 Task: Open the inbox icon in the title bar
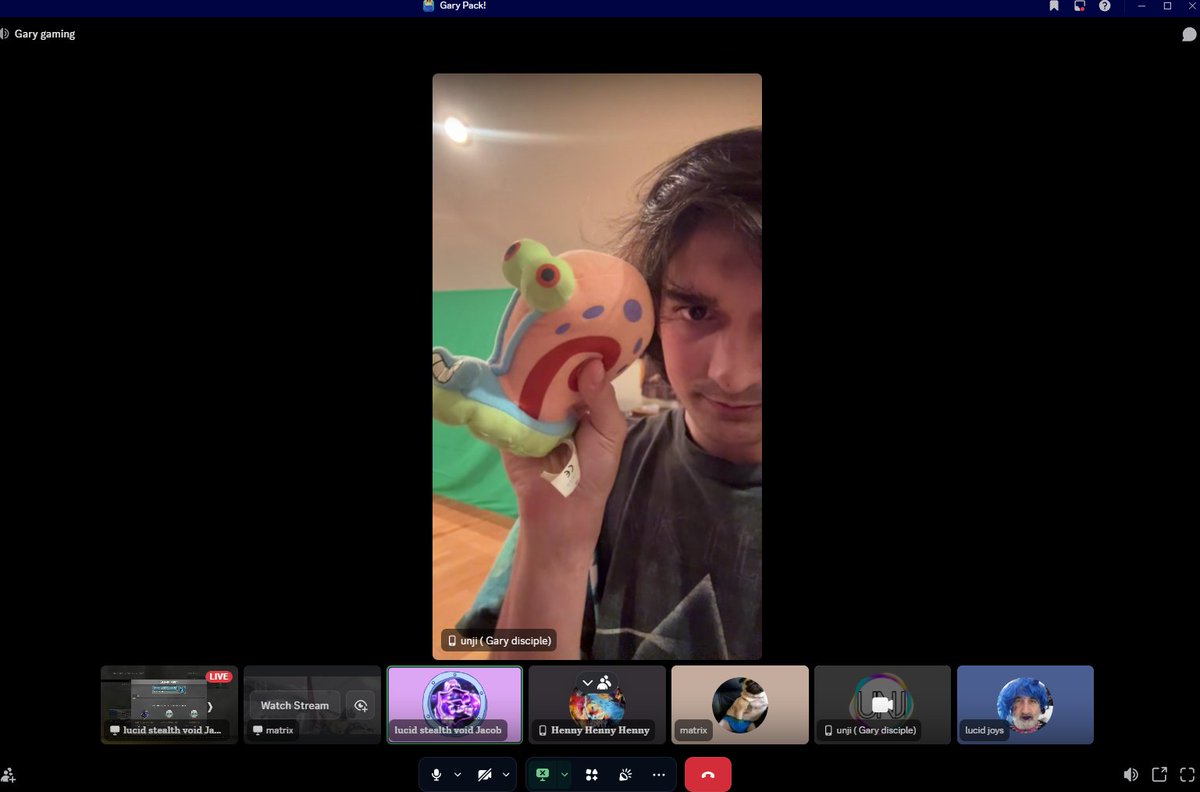point(1079,6)
